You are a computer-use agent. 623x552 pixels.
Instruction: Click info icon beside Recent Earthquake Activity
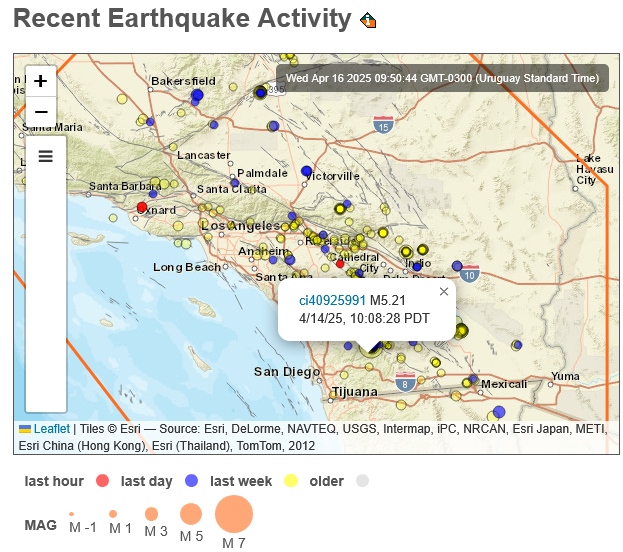tap(368, 20)
